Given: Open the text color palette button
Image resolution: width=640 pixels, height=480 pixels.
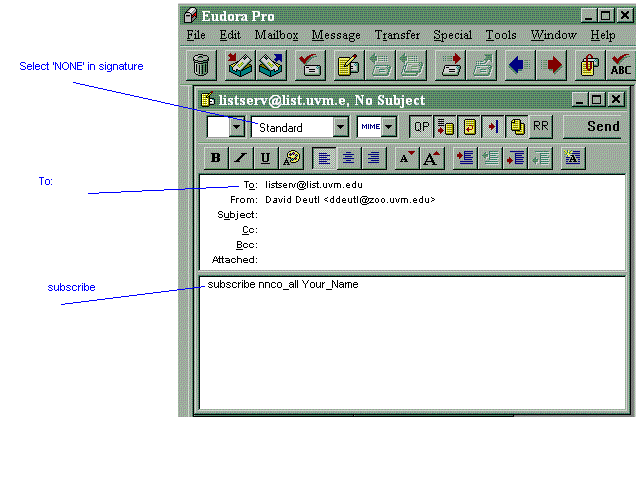Looking at the screenshot, I should click(294, 158).
